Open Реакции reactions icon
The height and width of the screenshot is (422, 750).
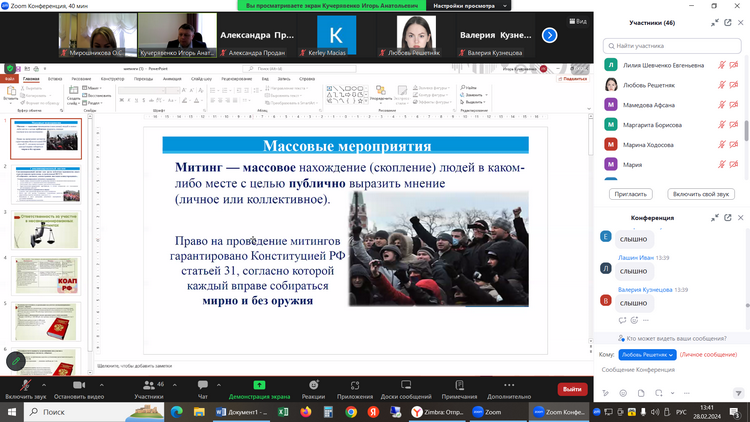313,385
